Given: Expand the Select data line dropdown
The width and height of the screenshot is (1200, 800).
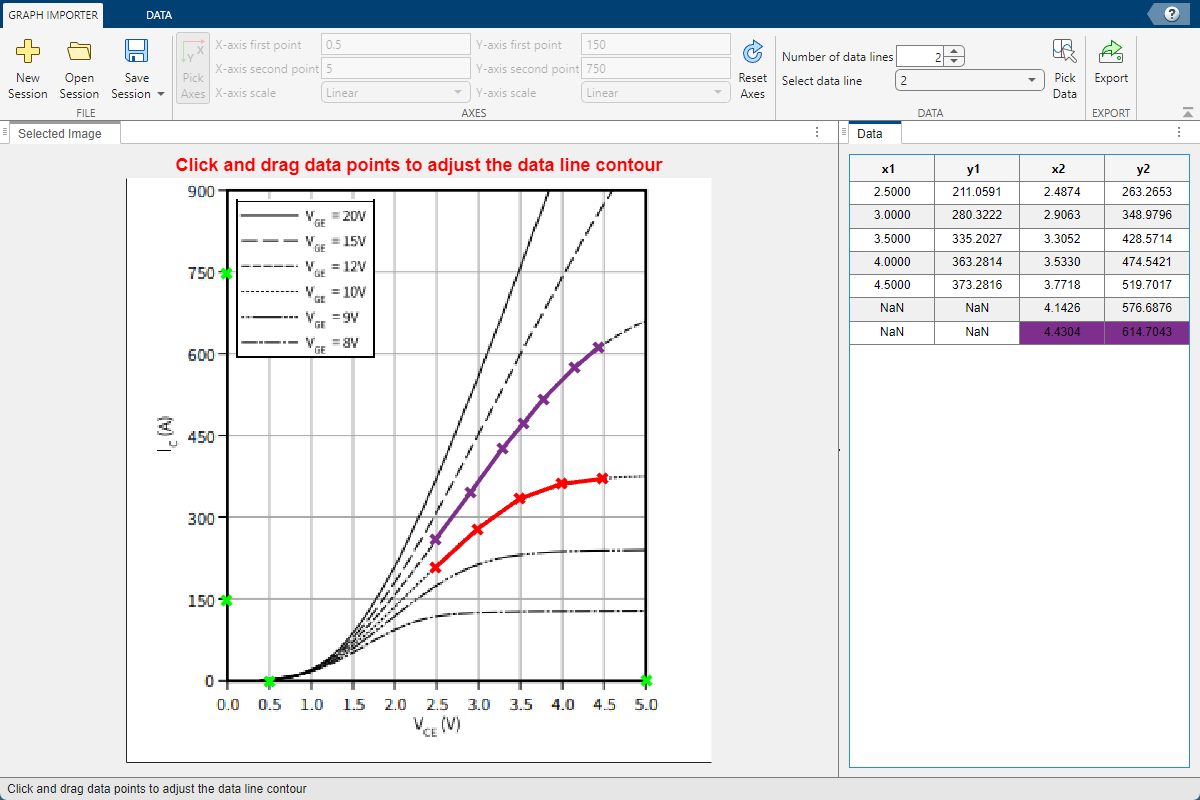Looking at the screenshot, I should pyautogui.click(x=1032, y=81).
